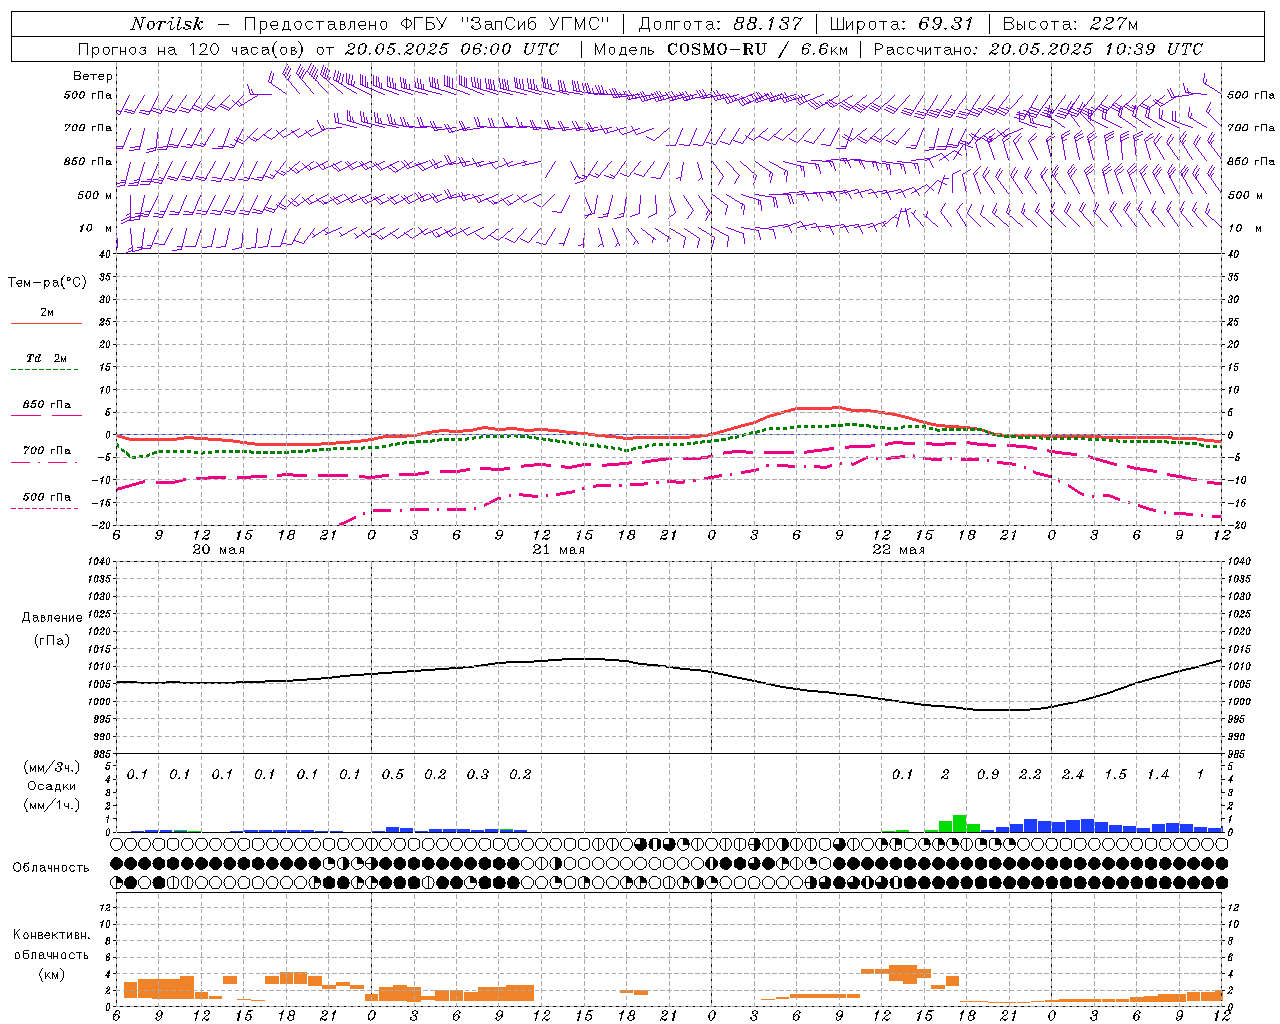Click the '(км)' unit under convective cloudiness

point(51,974)
